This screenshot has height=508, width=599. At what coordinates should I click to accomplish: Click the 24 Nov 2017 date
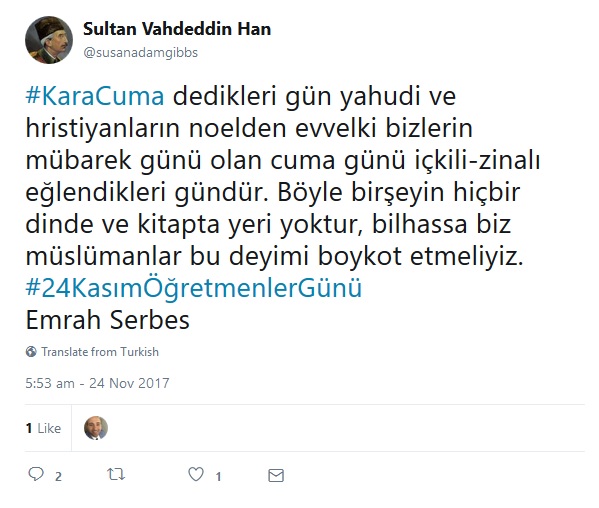(129, 383)
